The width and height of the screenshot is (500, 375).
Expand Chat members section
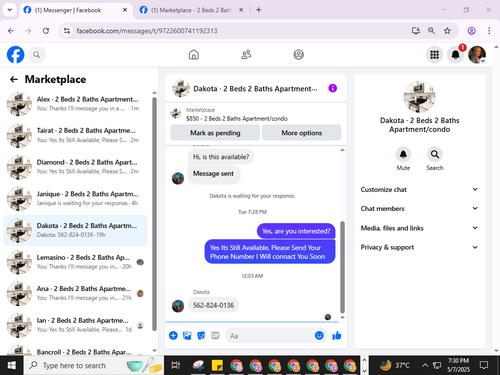pyautogui.click(x=419, y=208)
